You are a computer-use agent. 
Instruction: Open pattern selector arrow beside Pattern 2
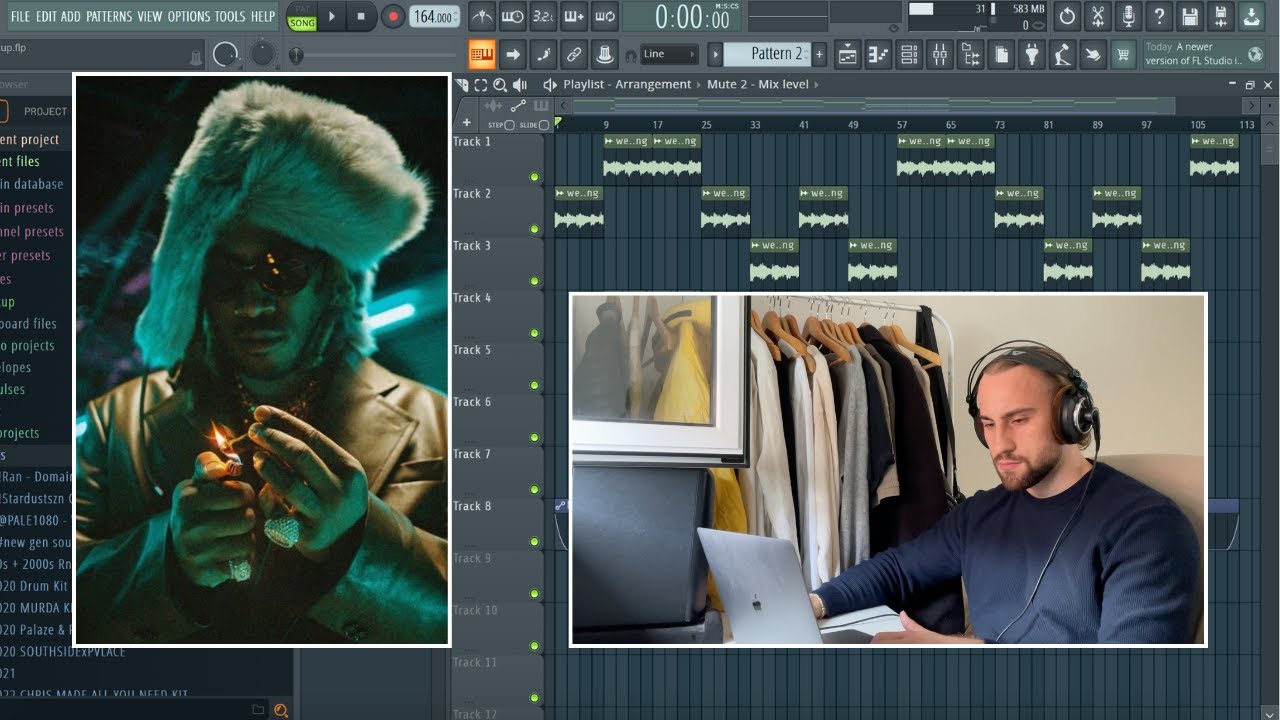[x=715, y=54]
